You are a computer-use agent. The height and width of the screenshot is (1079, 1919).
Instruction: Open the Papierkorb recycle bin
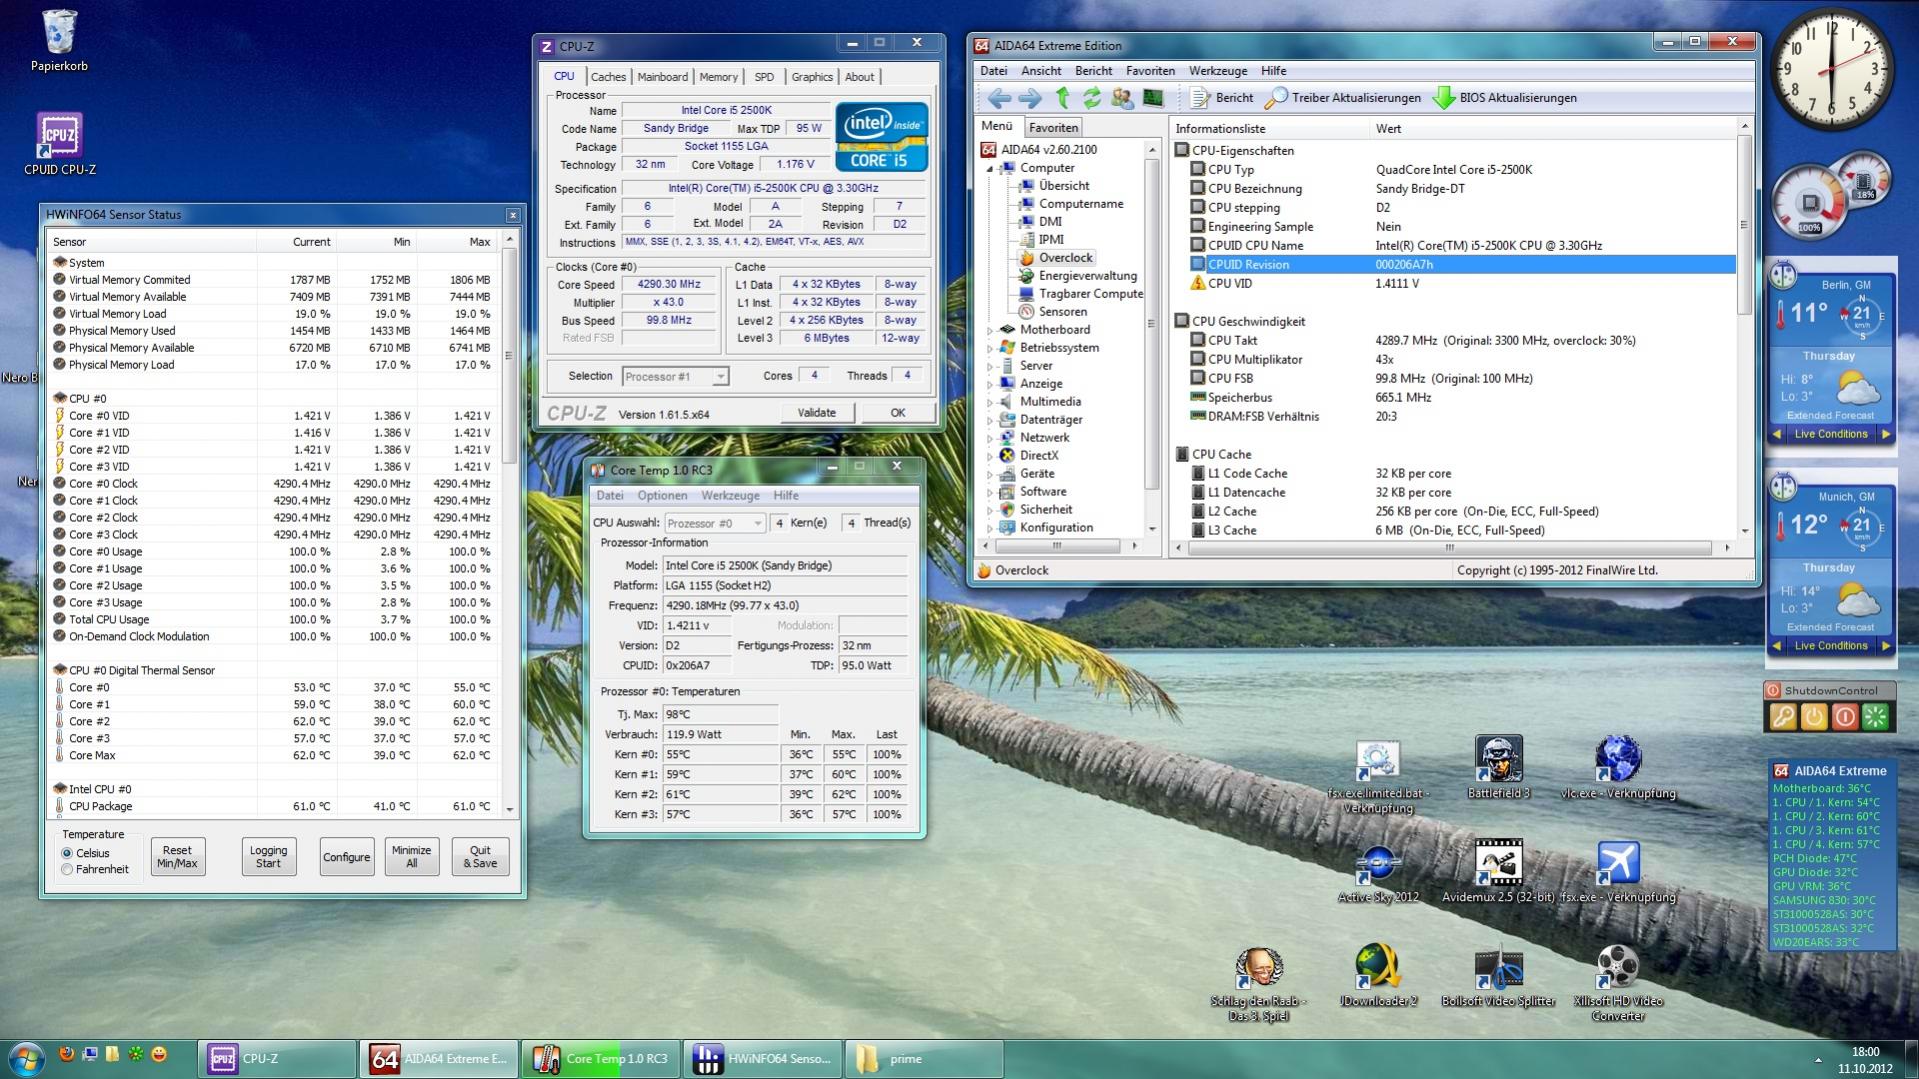[x=59, y=33]
